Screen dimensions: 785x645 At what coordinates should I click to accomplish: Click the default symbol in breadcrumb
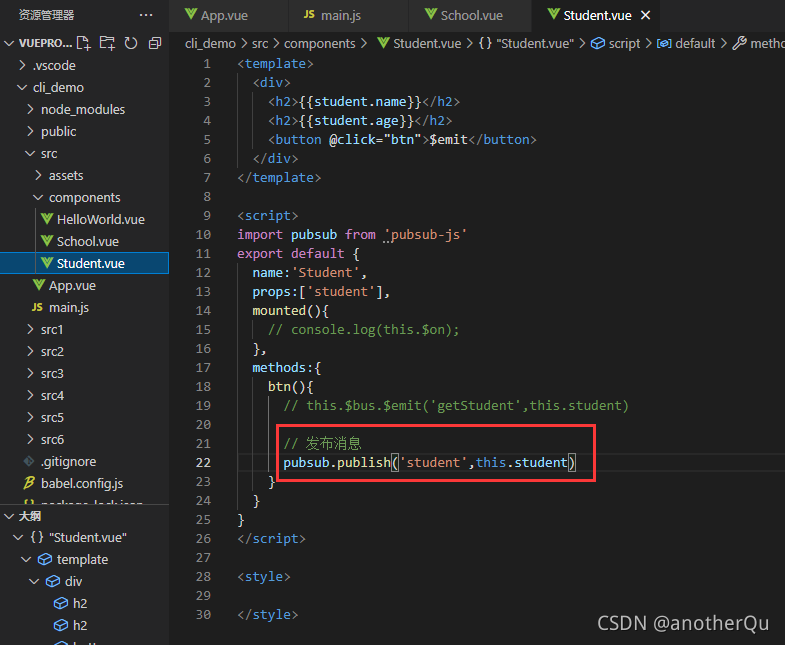click(x=695, y=44)
